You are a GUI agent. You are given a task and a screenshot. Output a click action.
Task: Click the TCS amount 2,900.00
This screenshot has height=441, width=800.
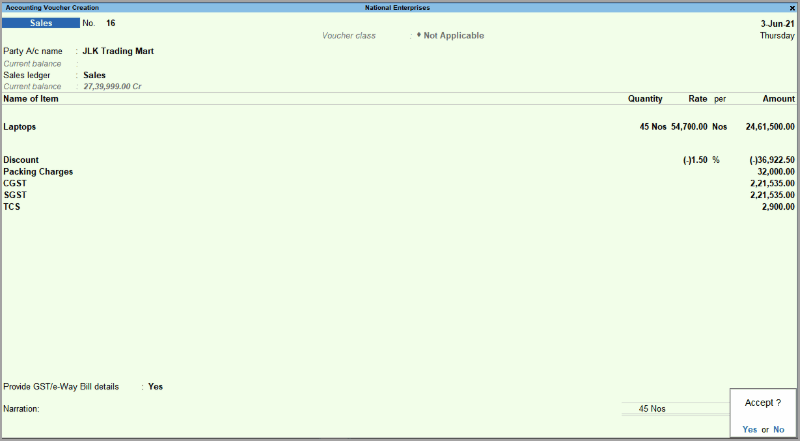(778, 207)
